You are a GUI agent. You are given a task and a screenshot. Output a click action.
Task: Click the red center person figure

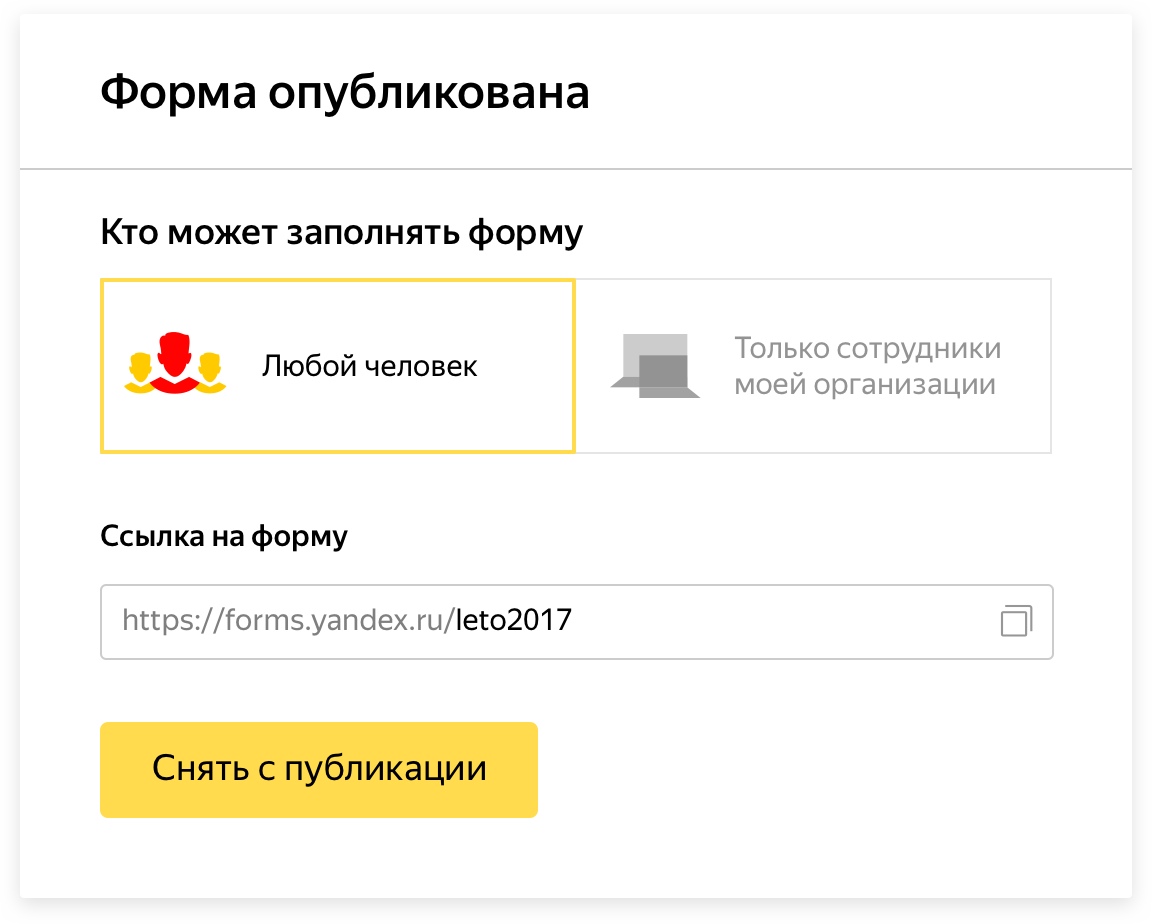coord(176,360)
